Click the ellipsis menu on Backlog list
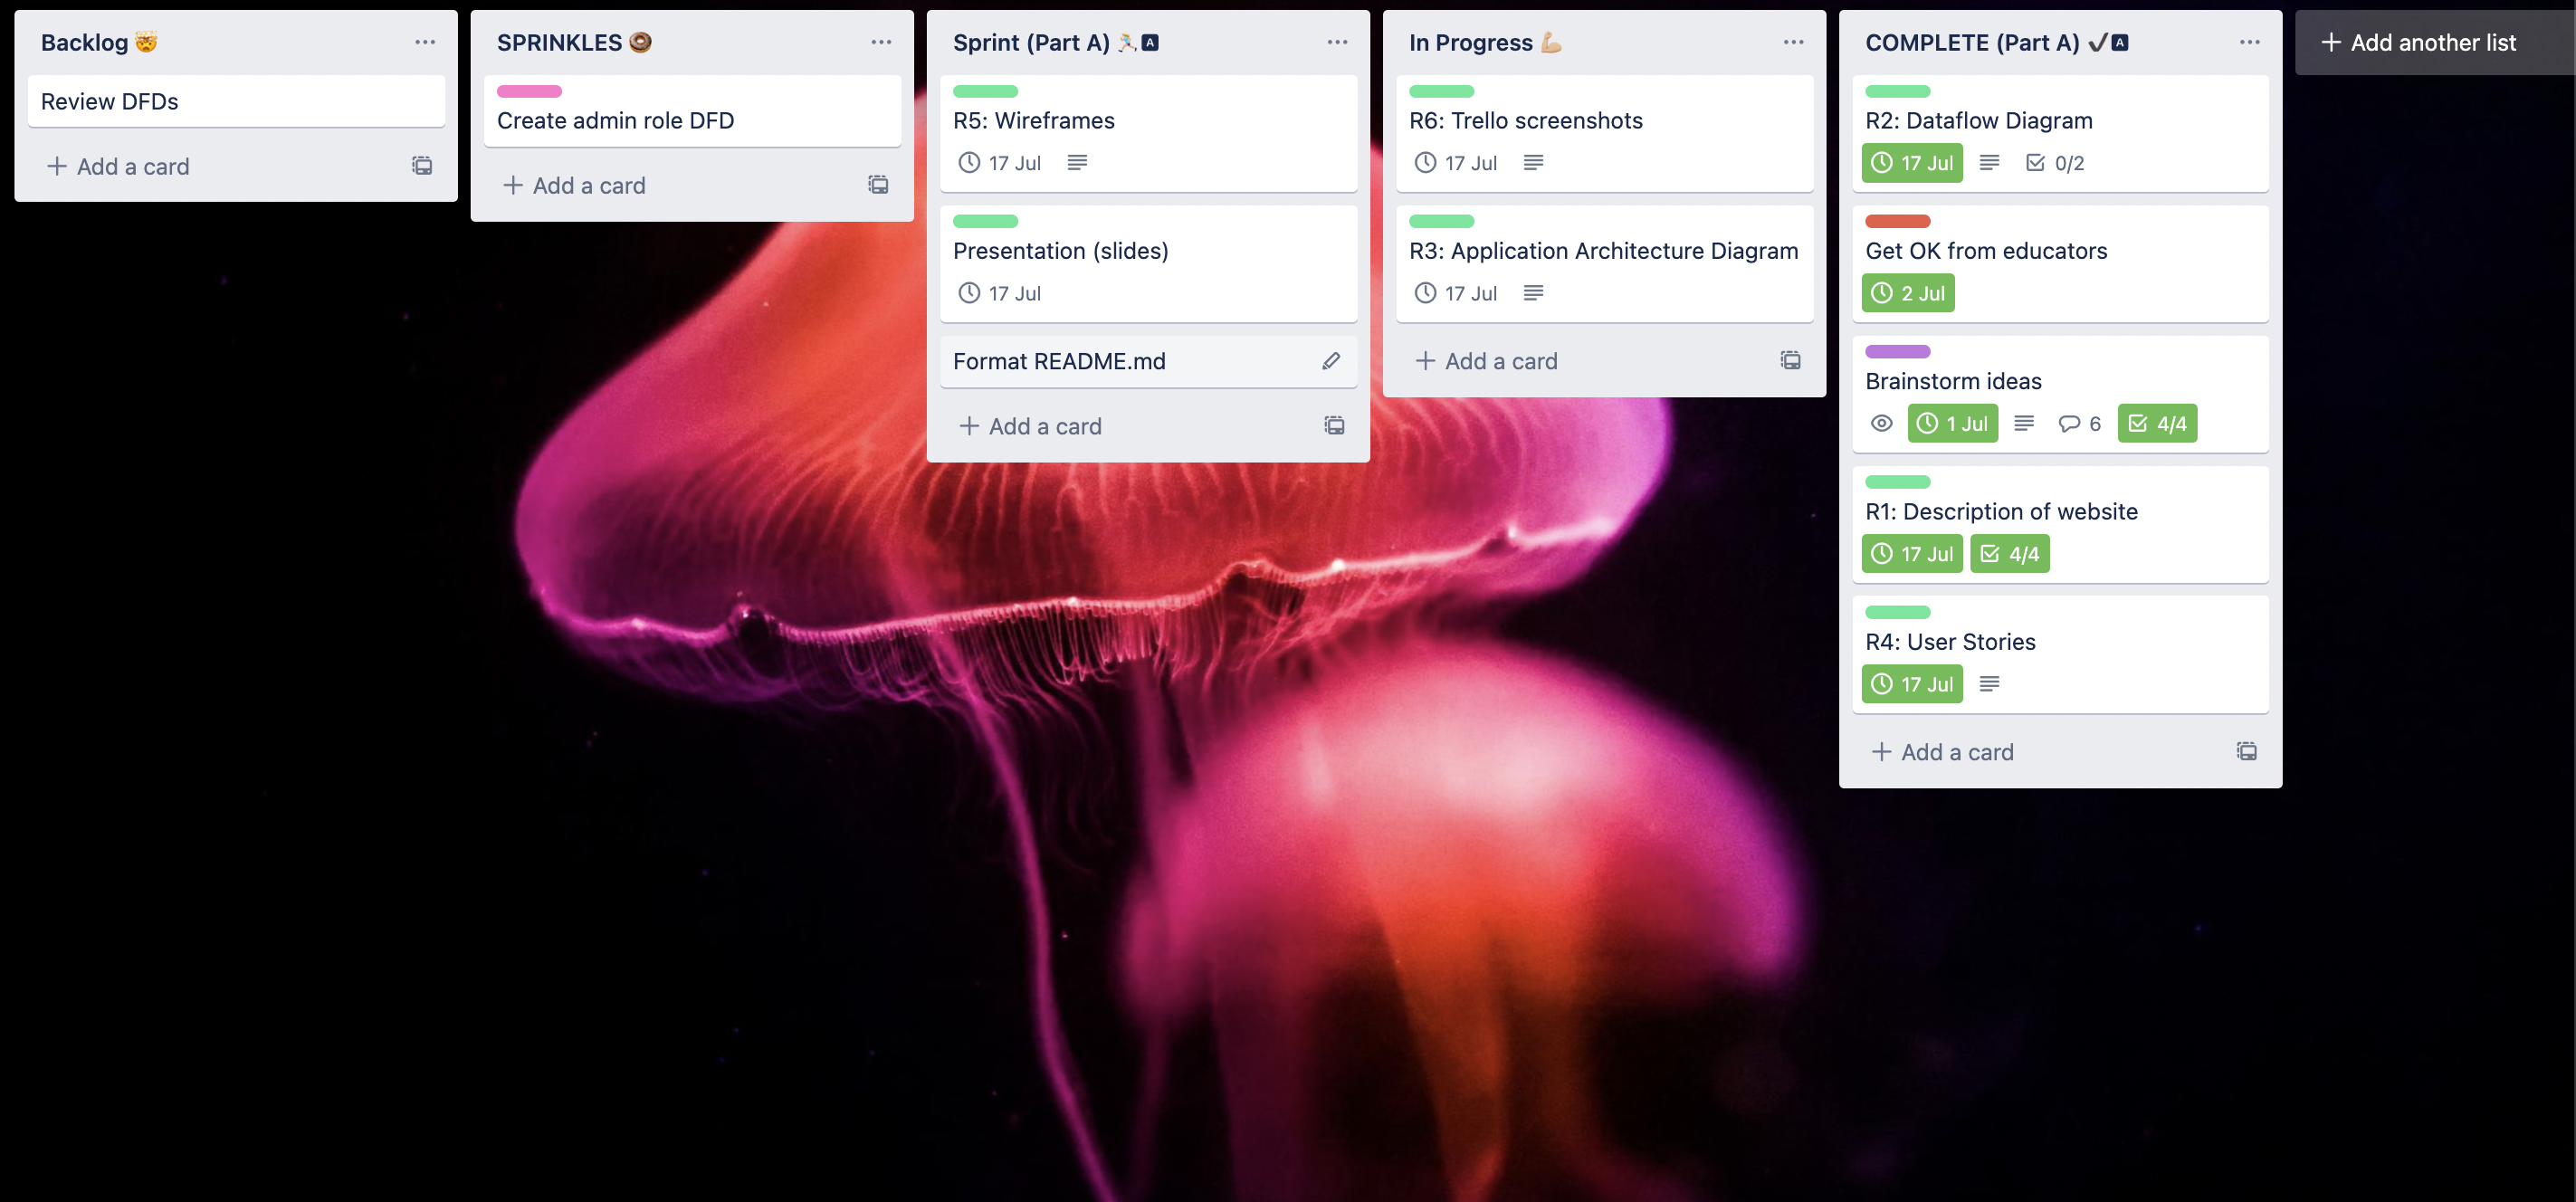The image size is (2576, 1202). click(424, 41)
